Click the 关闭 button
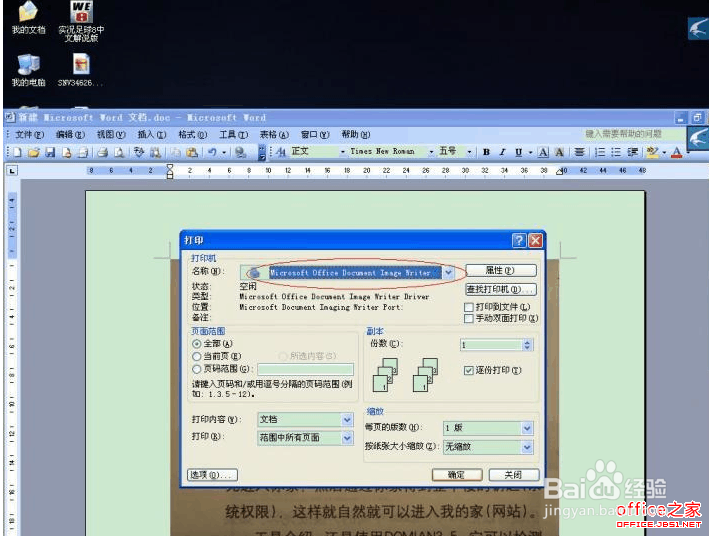The image size is (709, 536). click(x=514, y=475)
